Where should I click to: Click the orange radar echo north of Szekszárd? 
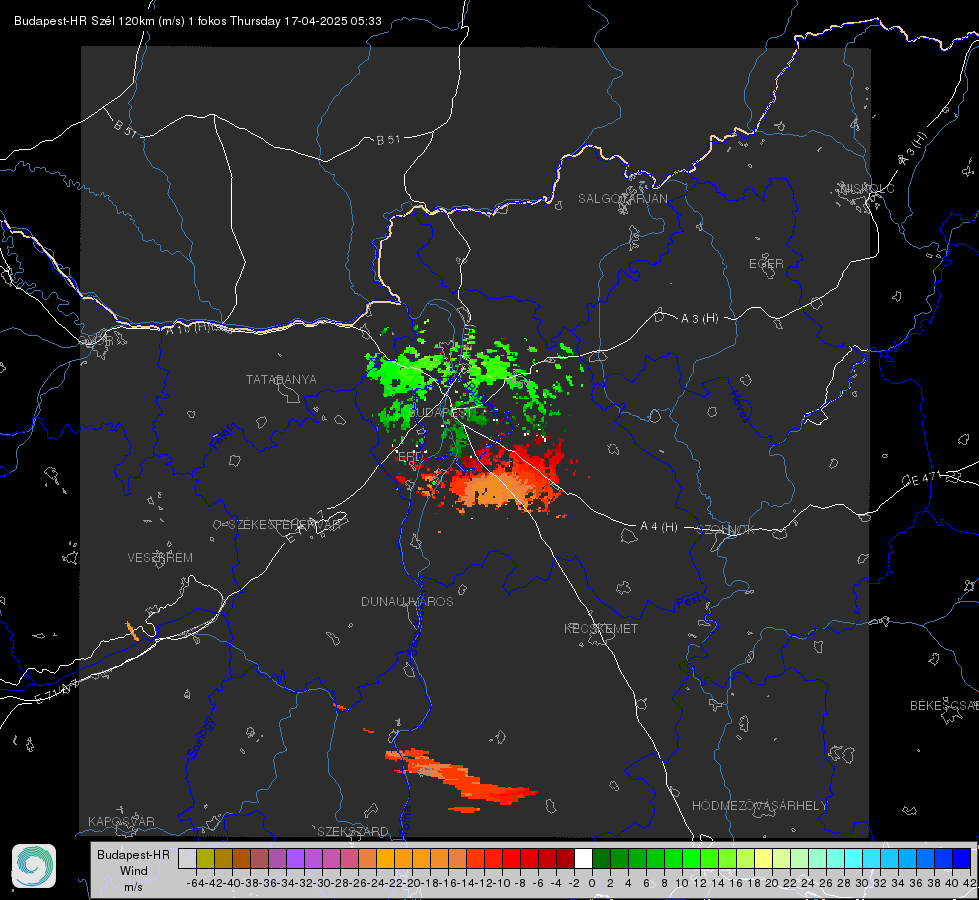tap(462, 779)
